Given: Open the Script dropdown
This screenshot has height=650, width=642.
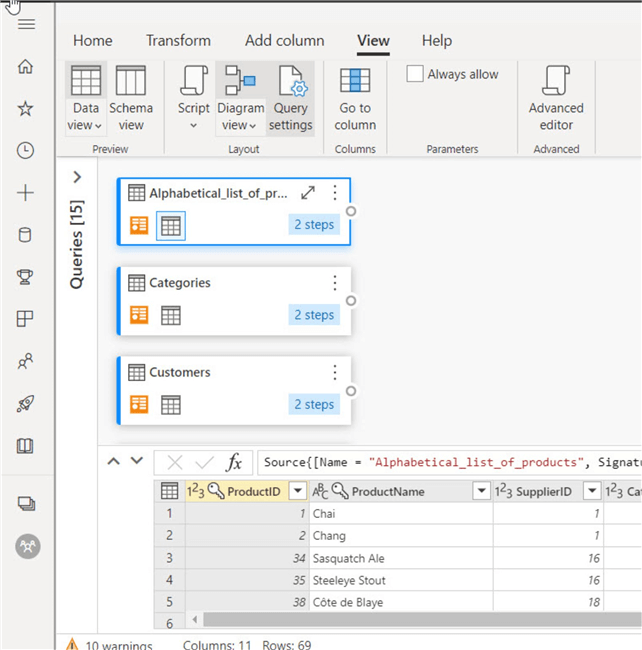Looking at the screenshot, I should click(x=193, y=98).
